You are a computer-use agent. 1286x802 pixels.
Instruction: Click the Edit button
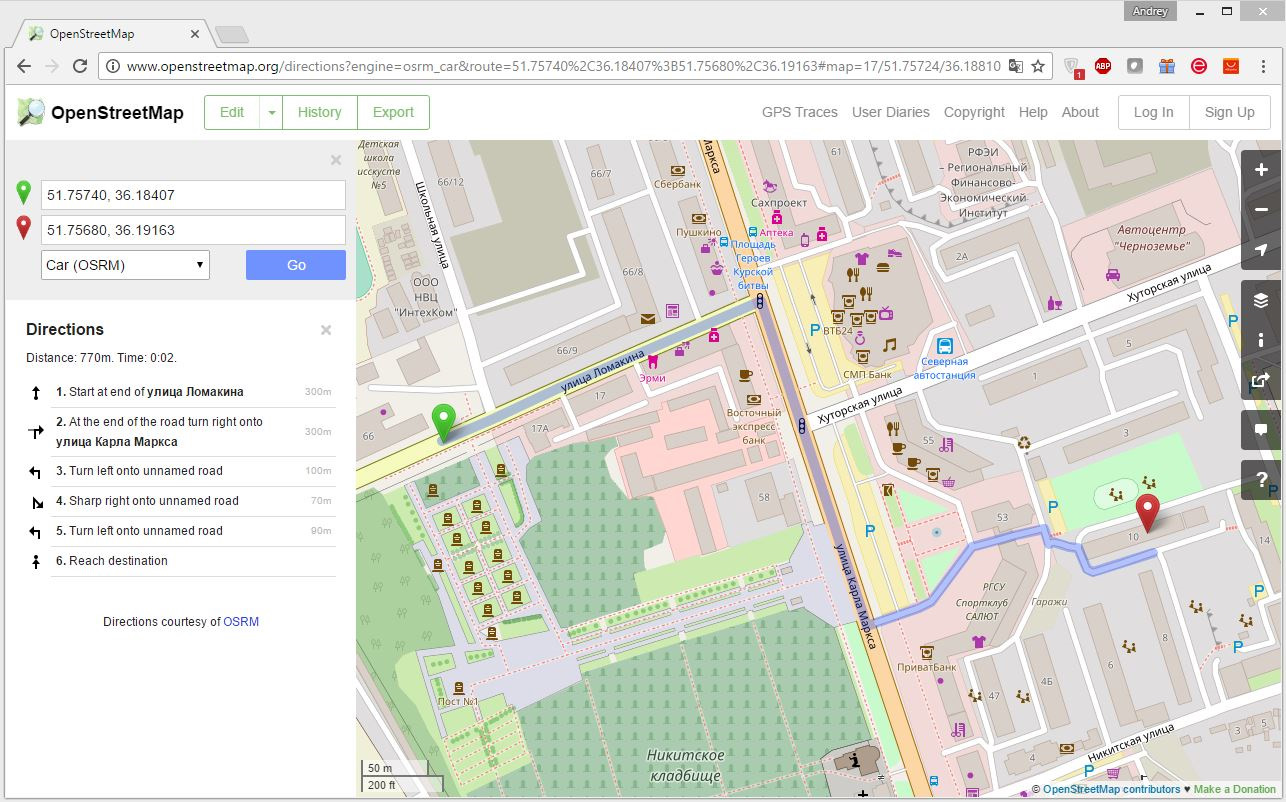click(x=232, y=113)
